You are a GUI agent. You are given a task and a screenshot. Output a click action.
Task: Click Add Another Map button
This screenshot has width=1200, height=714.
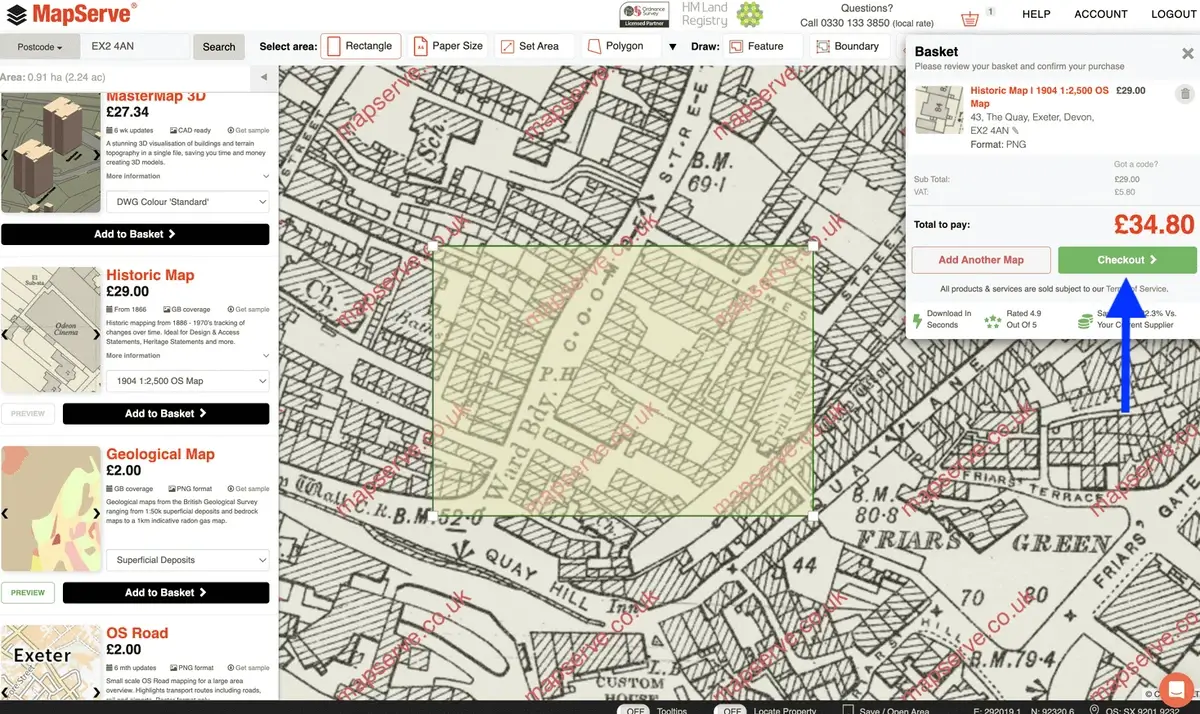pos(981,260)
